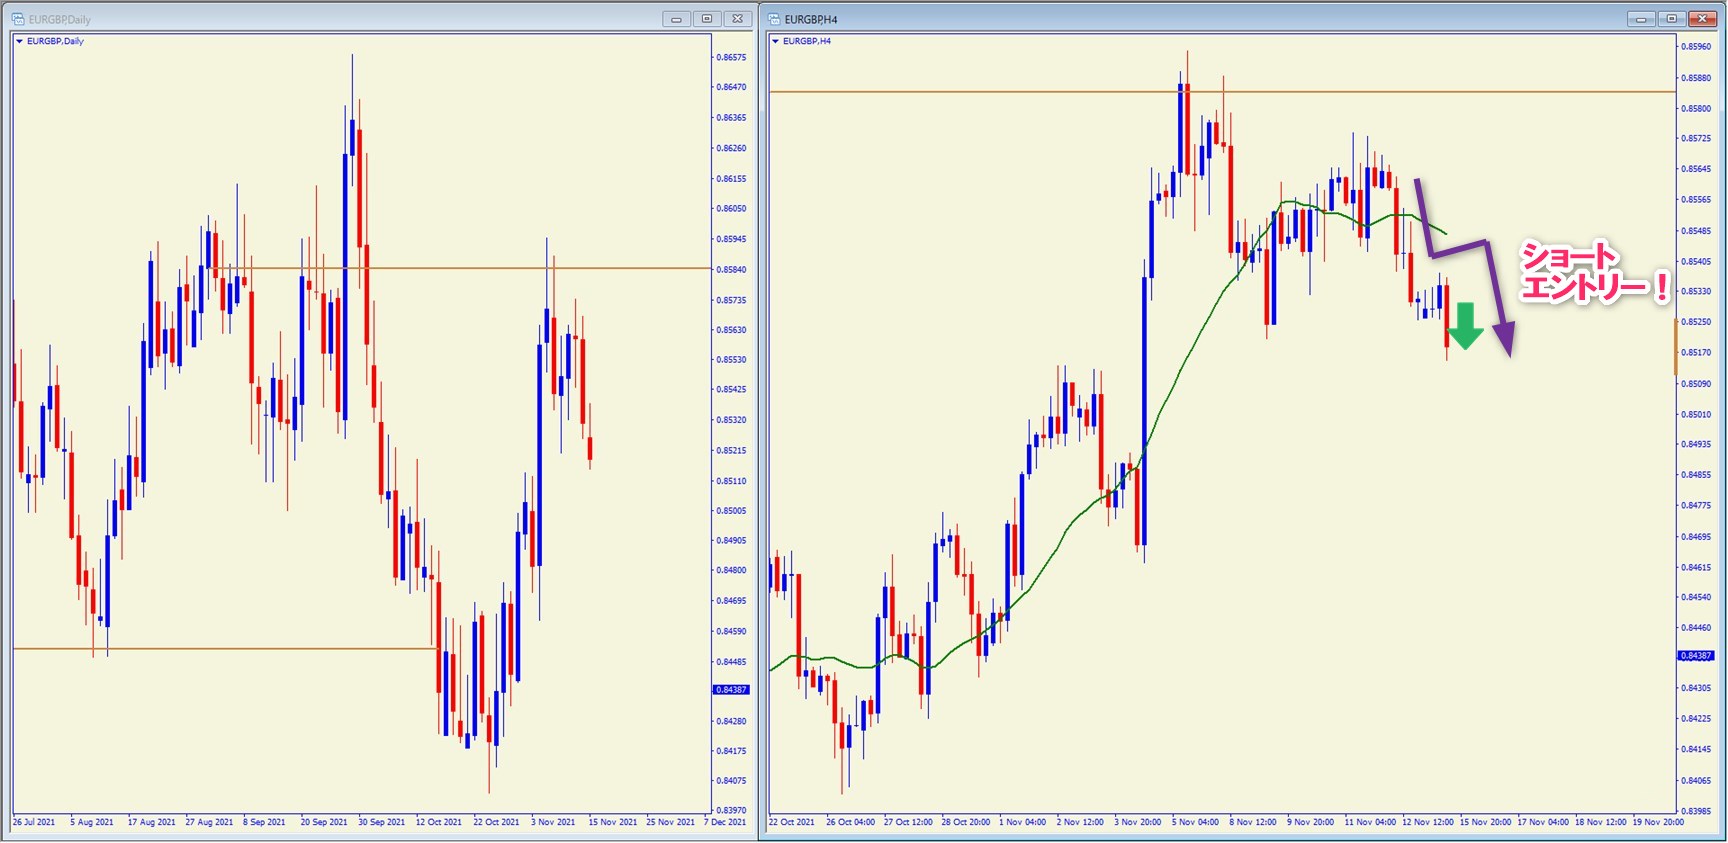
Task: Click the EURGBP,H4 title bar text
Action: click(x=811, y=20)
